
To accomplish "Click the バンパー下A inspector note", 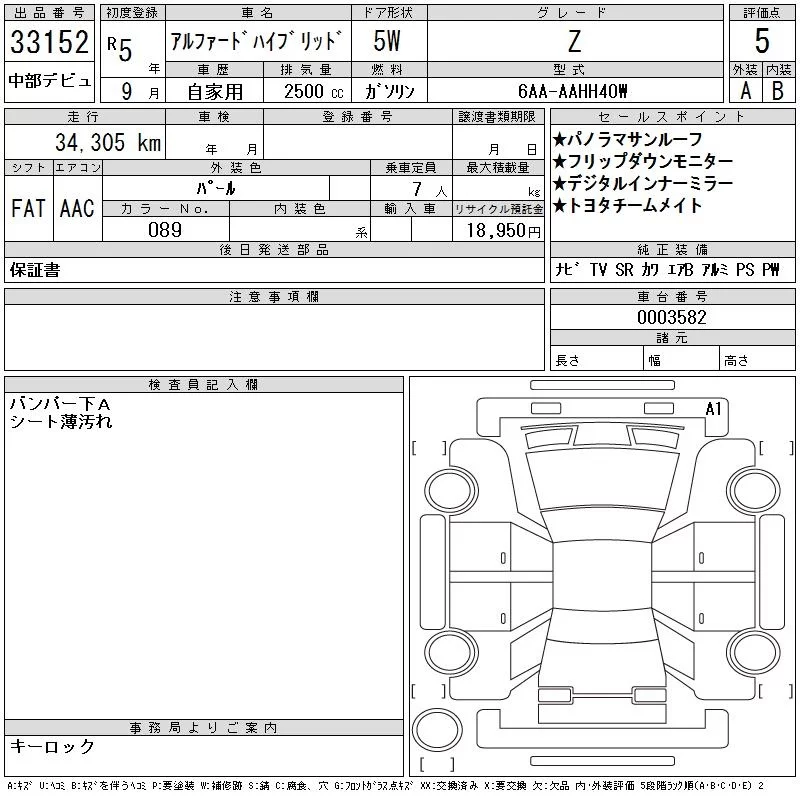I will (59, 404).
